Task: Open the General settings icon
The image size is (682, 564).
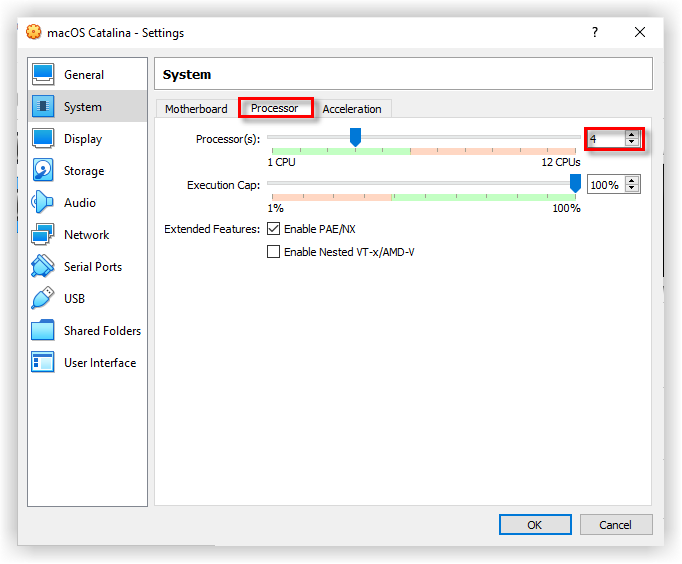Action: [43, 75]
